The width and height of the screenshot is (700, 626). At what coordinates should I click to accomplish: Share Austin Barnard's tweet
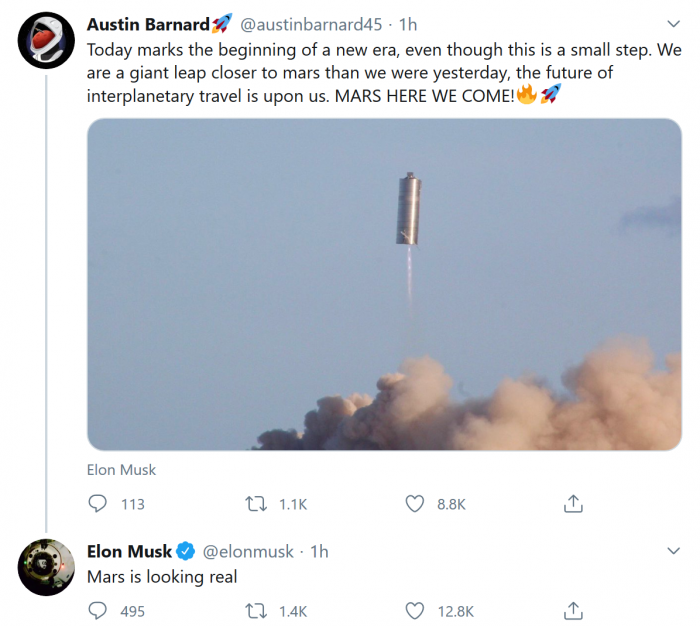coord(574,504)
